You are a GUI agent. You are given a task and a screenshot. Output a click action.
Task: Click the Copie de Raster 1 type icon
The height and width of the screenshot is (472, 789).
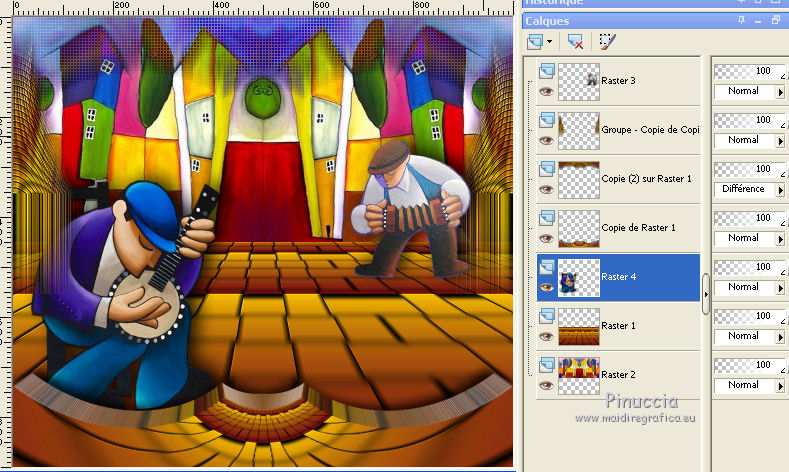click(x=547, y=218)
